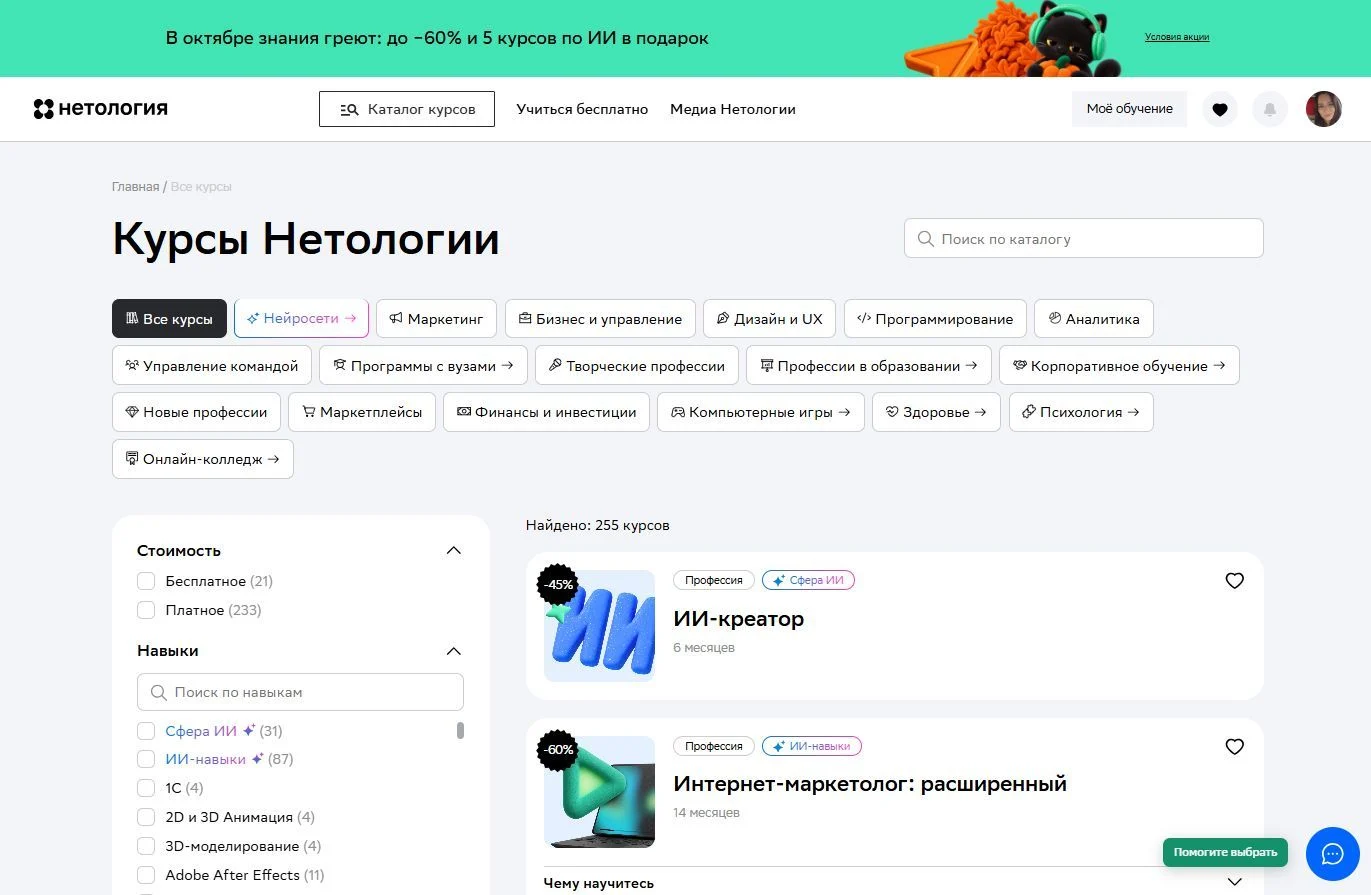Image resolution: width=1371 pixels, height=895 pixels.
Task: Collapse the Стоимость filter section
Action: click(x=453, y=551)
